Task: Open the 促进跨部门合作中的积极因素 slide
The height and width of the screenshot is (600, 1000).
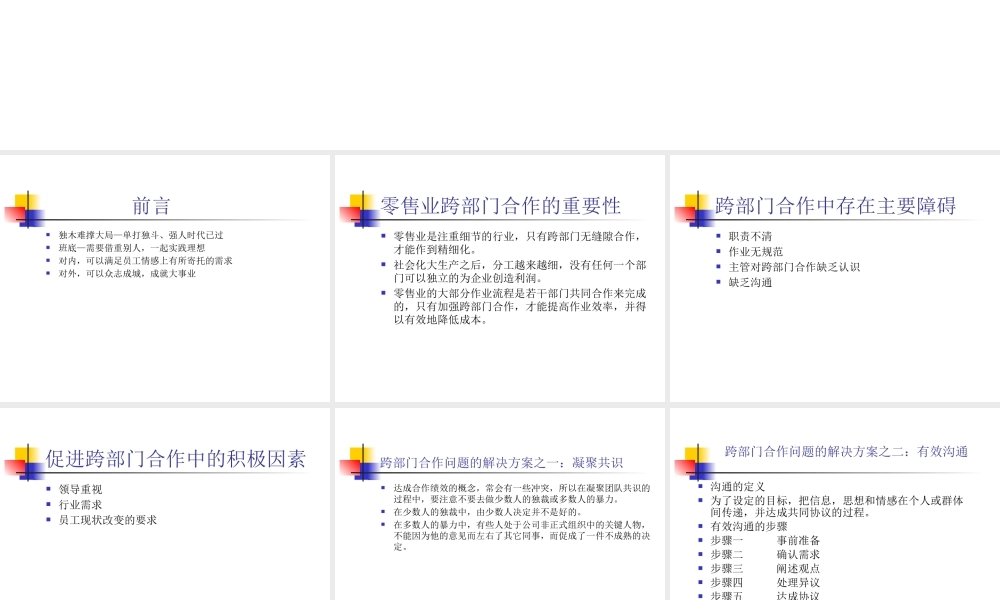Action: (x=165, y=504)
